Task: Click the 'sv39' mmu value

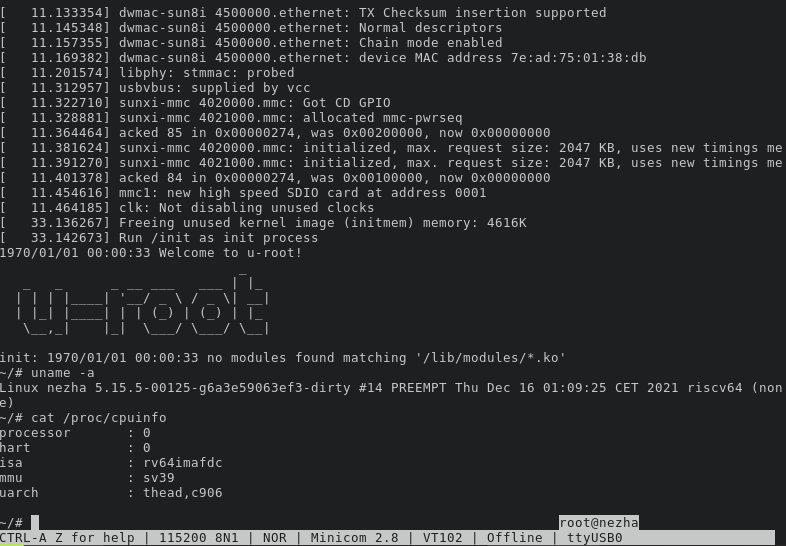Action: point(159,478)
